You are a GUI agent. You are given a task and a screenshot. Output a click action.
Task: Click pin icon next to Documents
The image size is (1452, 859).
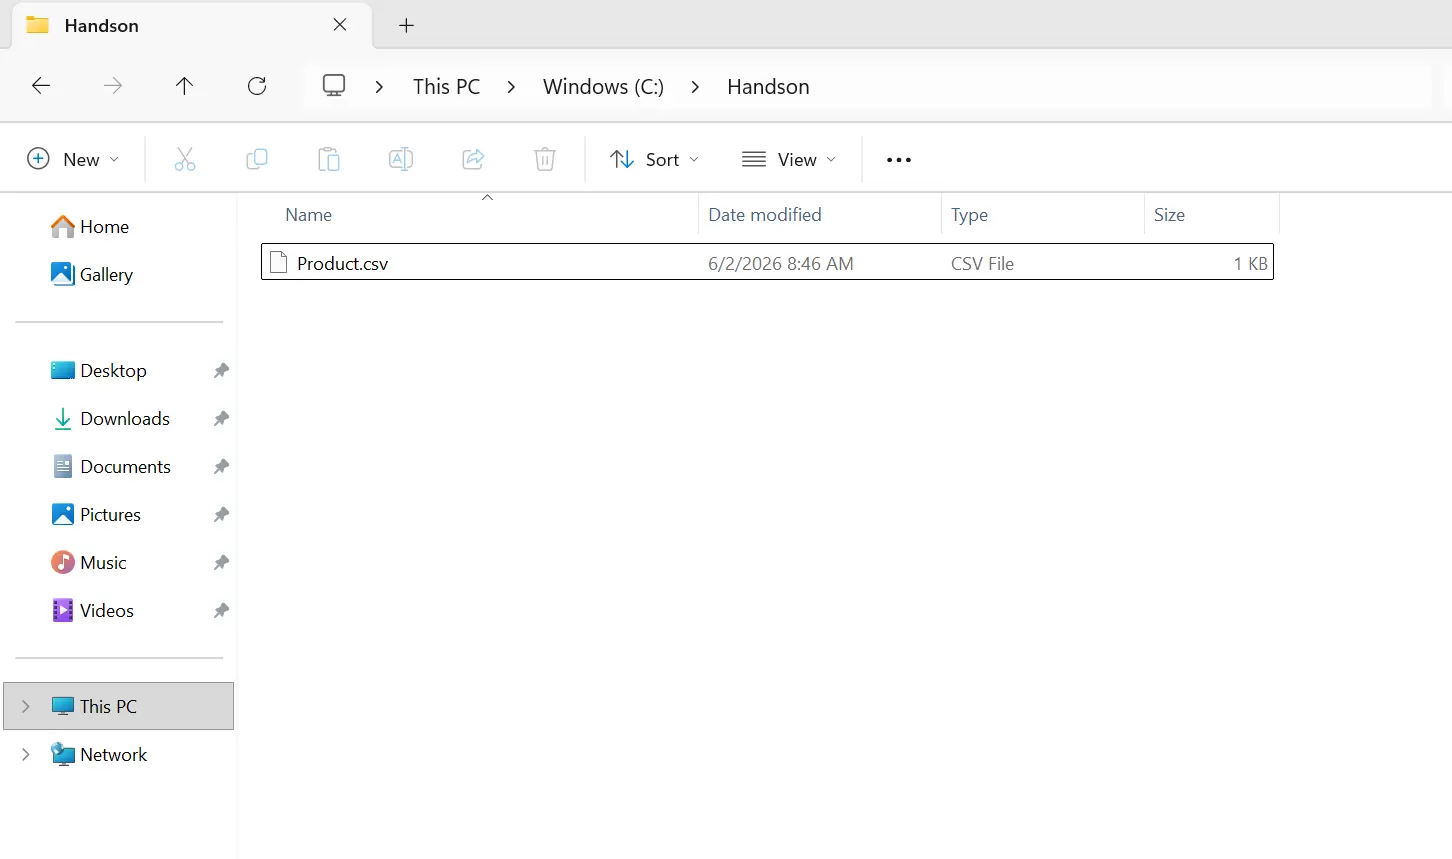point(221,467)
